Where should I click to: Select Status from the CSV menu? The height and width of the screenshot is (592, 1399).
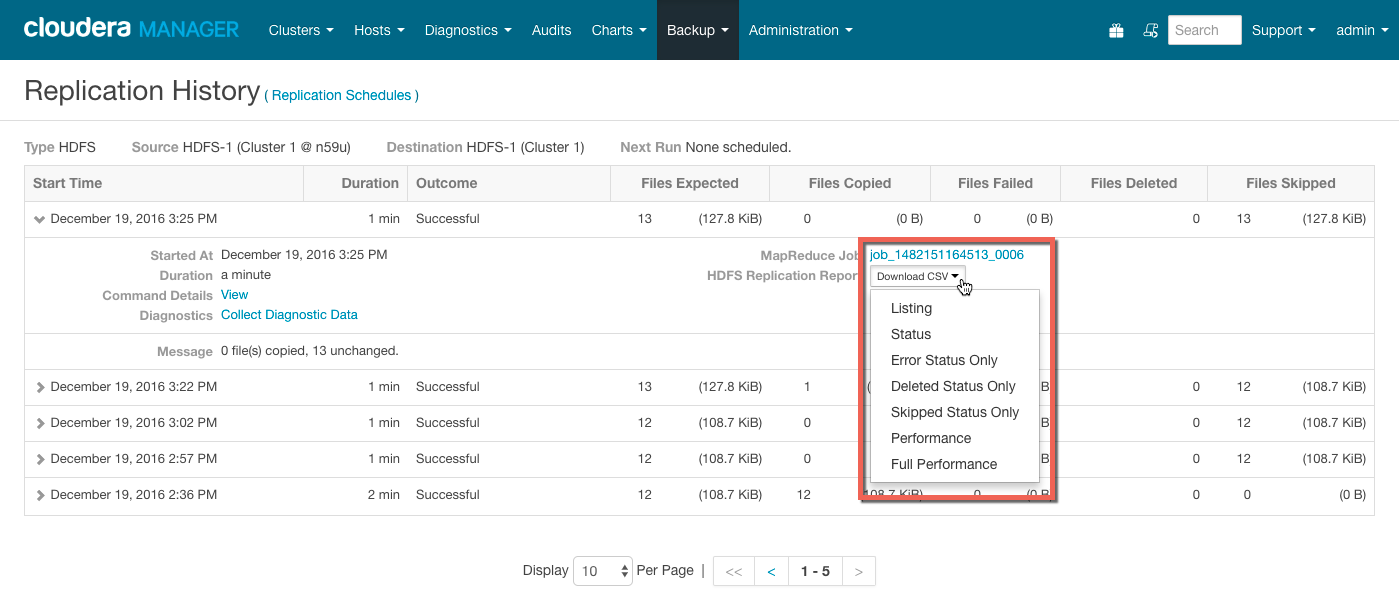coord(911,334)
